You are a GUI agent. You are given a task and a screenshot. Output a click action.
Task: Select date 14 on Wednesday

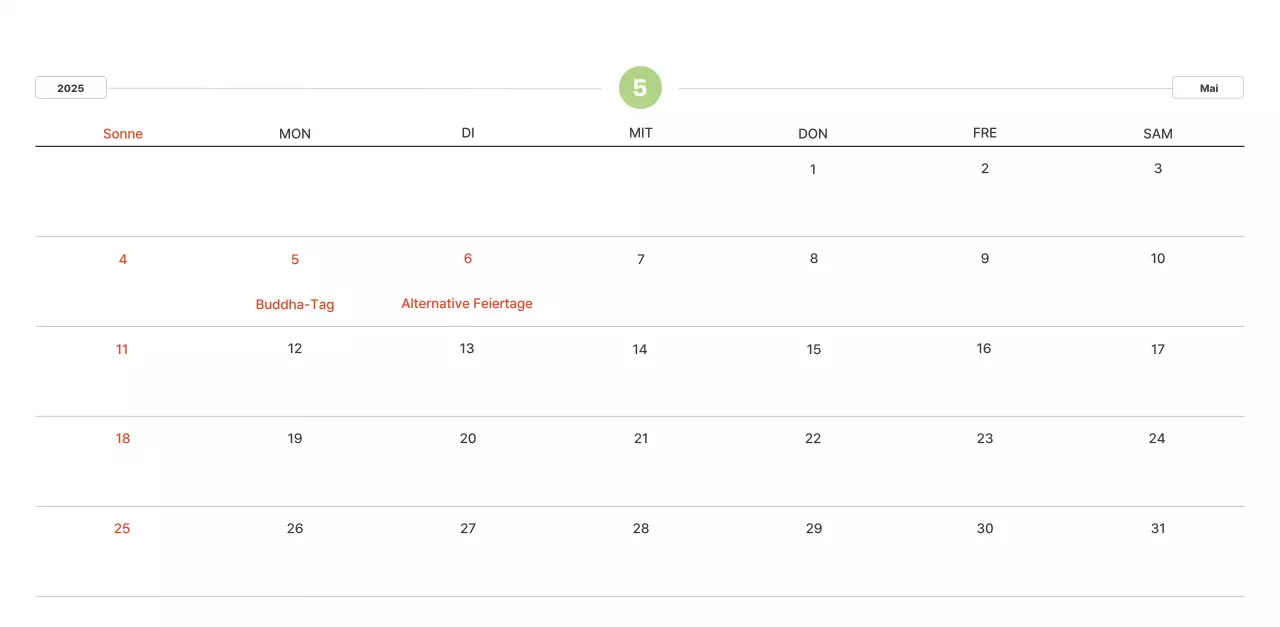(640, 349)
